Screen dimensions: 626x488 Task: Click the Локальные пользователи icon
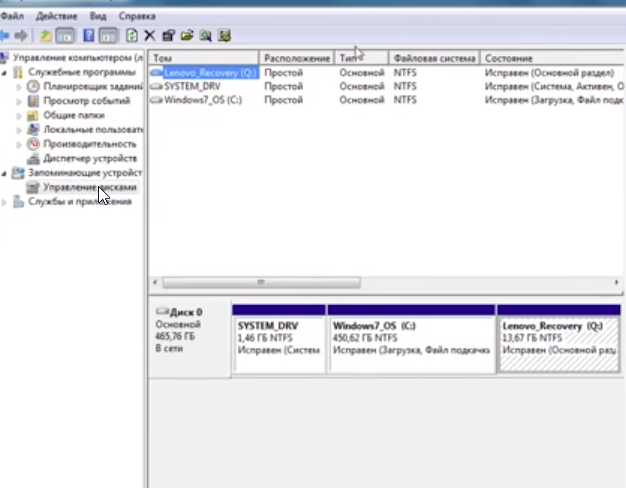(33, 129)
